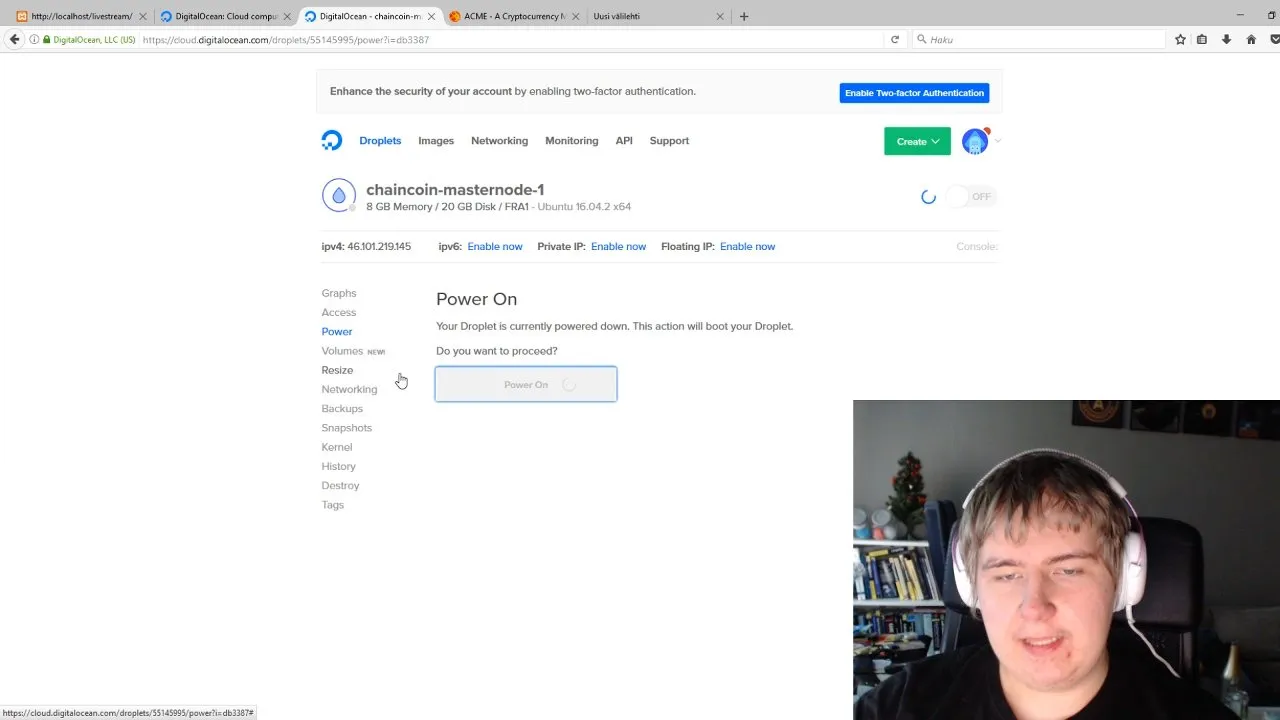Select Kernel in the droplet sidebar
This screenshot has height=720, width=1280.
tap(337, 447)
